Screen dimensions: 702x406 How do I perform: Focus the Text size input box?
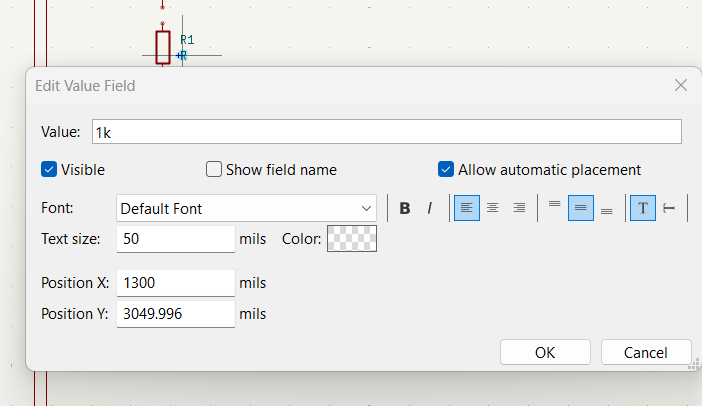coord(176,239)
